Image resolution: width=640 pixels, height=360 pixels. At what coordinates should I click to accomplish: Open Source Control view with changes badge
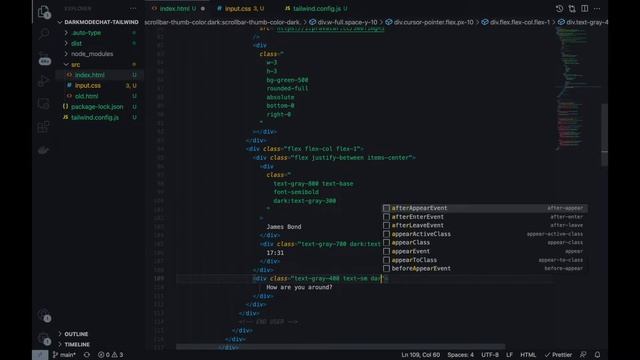point(44,58)
